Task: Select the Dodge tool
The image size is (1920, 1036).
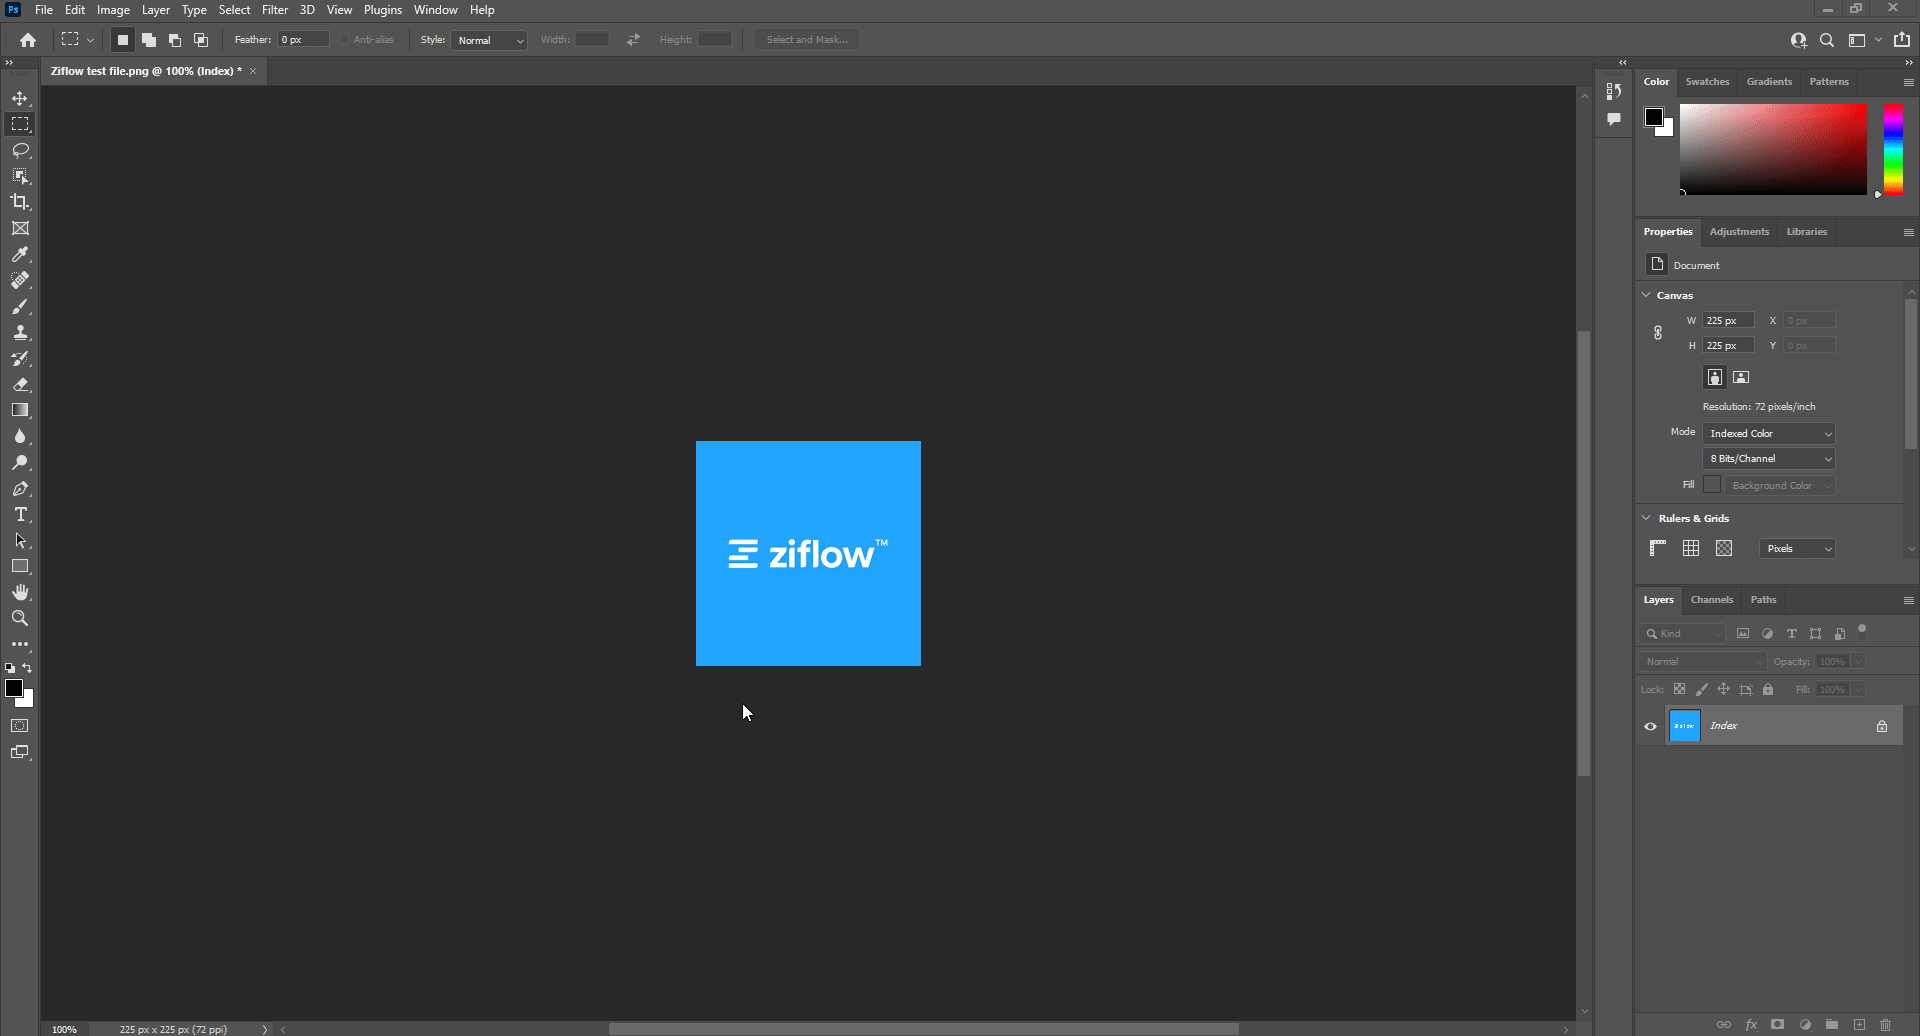Action: (20, 462)
